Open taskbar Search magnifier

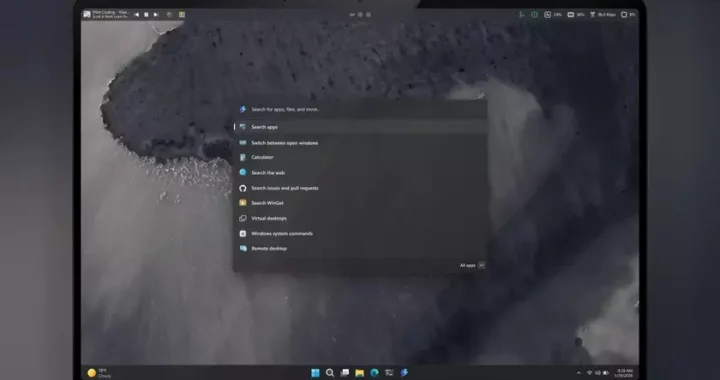[330, 373]
